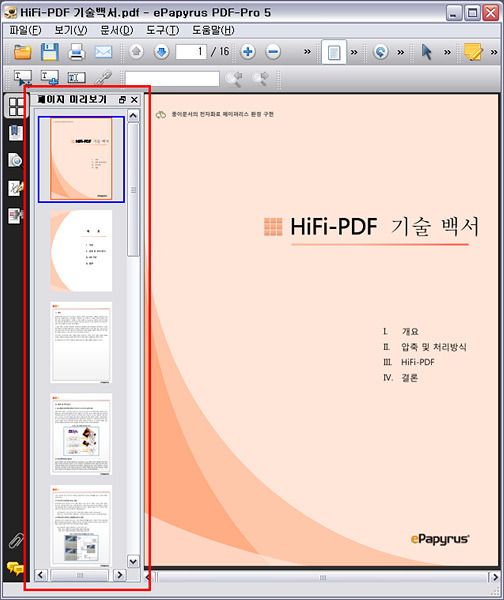Screen dimensions: 504x600
Task: Select the text selection tool in the second toolbar
Action: 23,78
